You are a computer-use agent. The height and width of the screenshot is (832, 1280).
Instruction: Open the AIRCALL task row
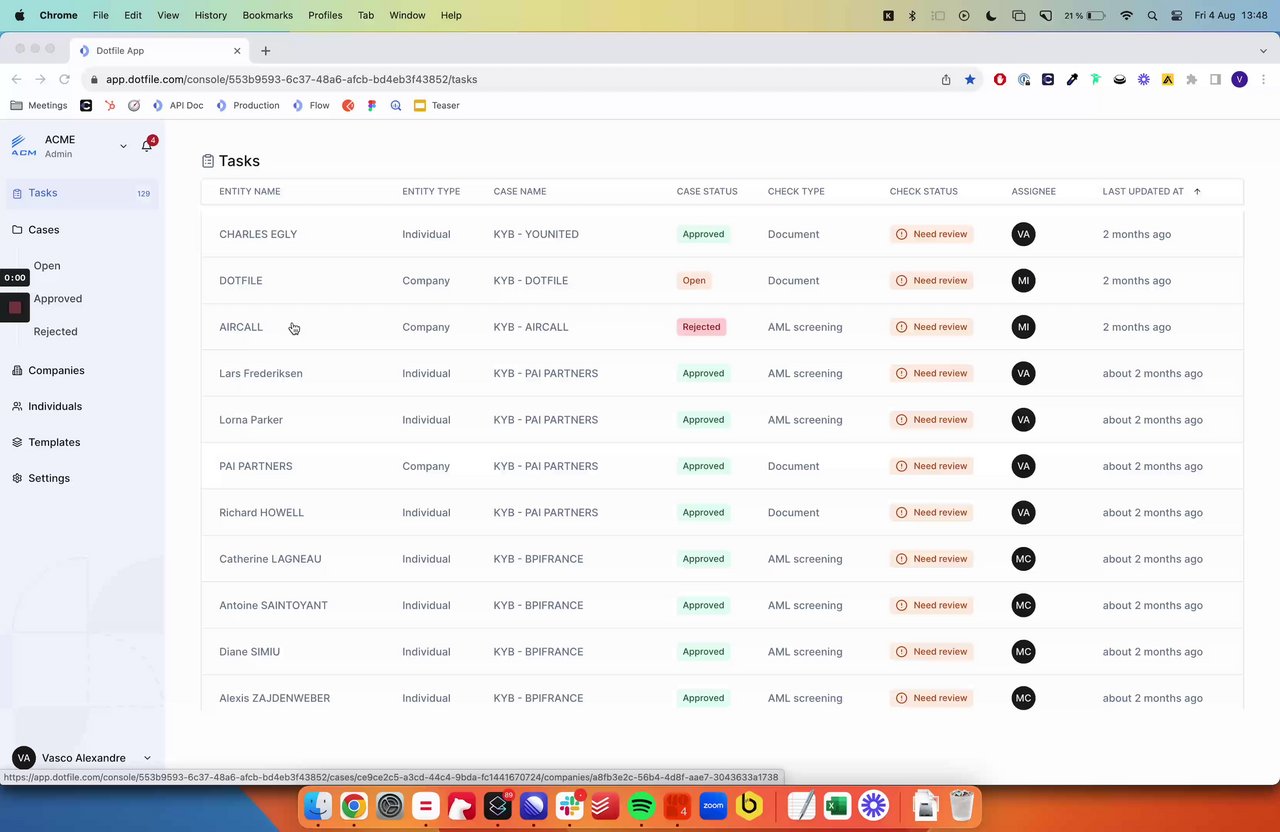click(722, 327)
